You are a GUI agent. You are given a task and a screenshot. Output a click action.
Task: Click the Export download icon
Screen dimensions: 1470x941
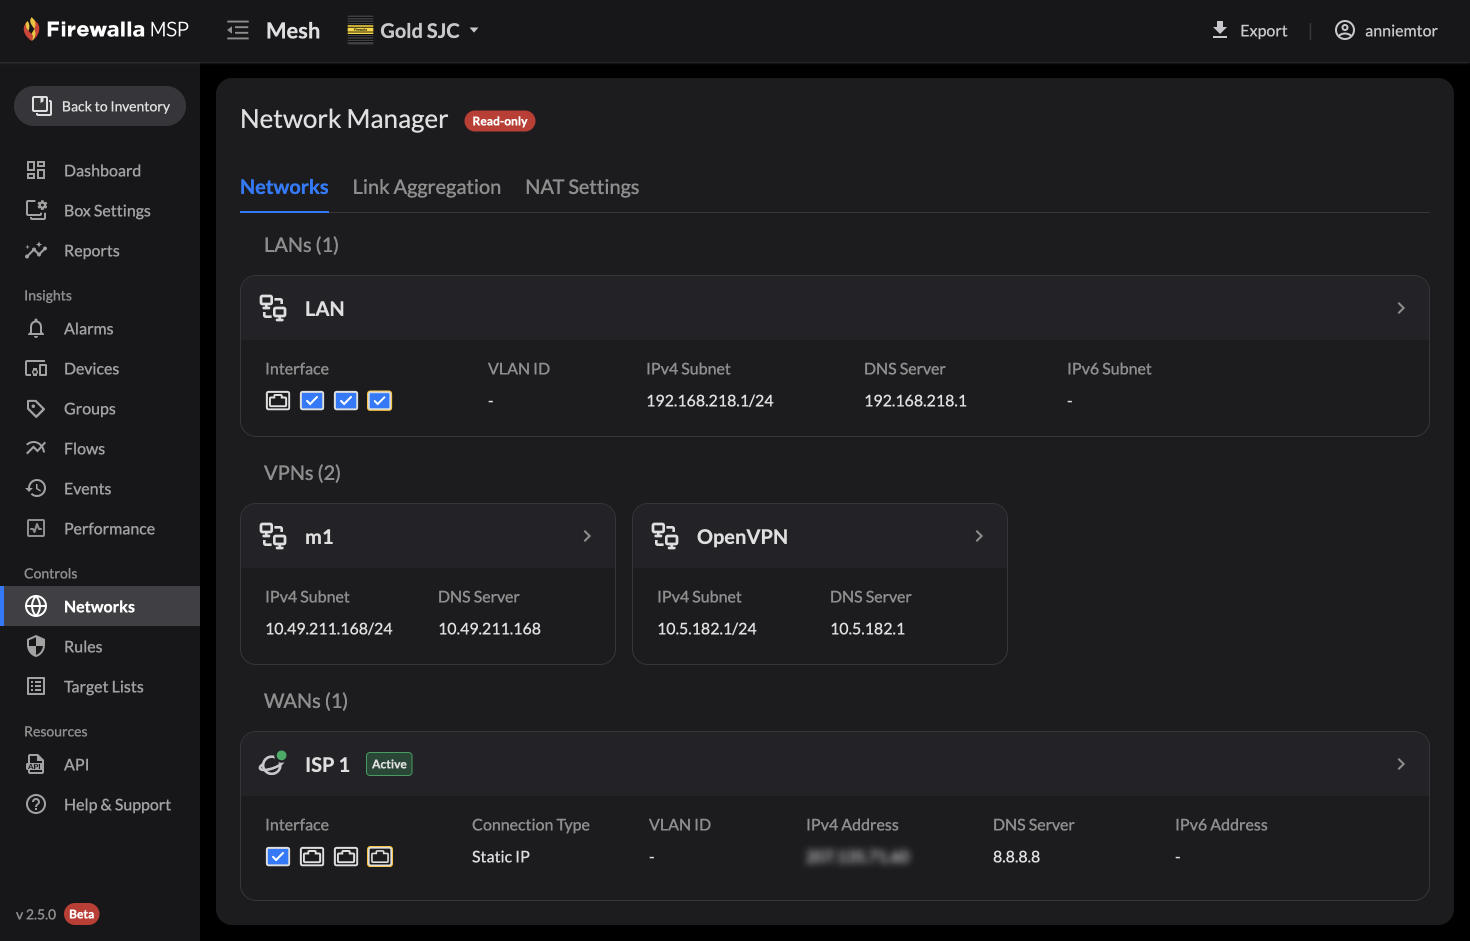(x=1220, y=30)
